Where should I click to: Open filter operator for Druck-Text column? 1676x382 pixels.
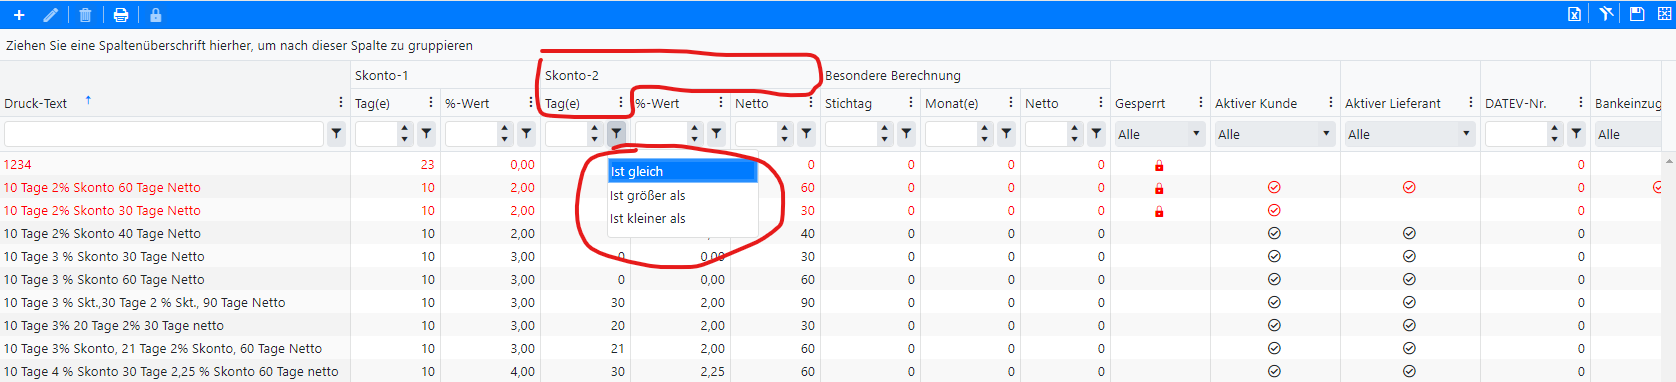337,133
